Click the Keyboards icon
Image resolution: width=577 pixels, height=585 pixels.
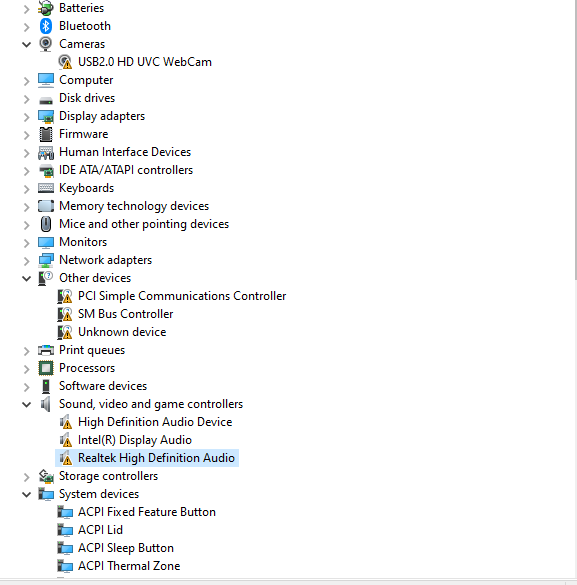(46, 188)
